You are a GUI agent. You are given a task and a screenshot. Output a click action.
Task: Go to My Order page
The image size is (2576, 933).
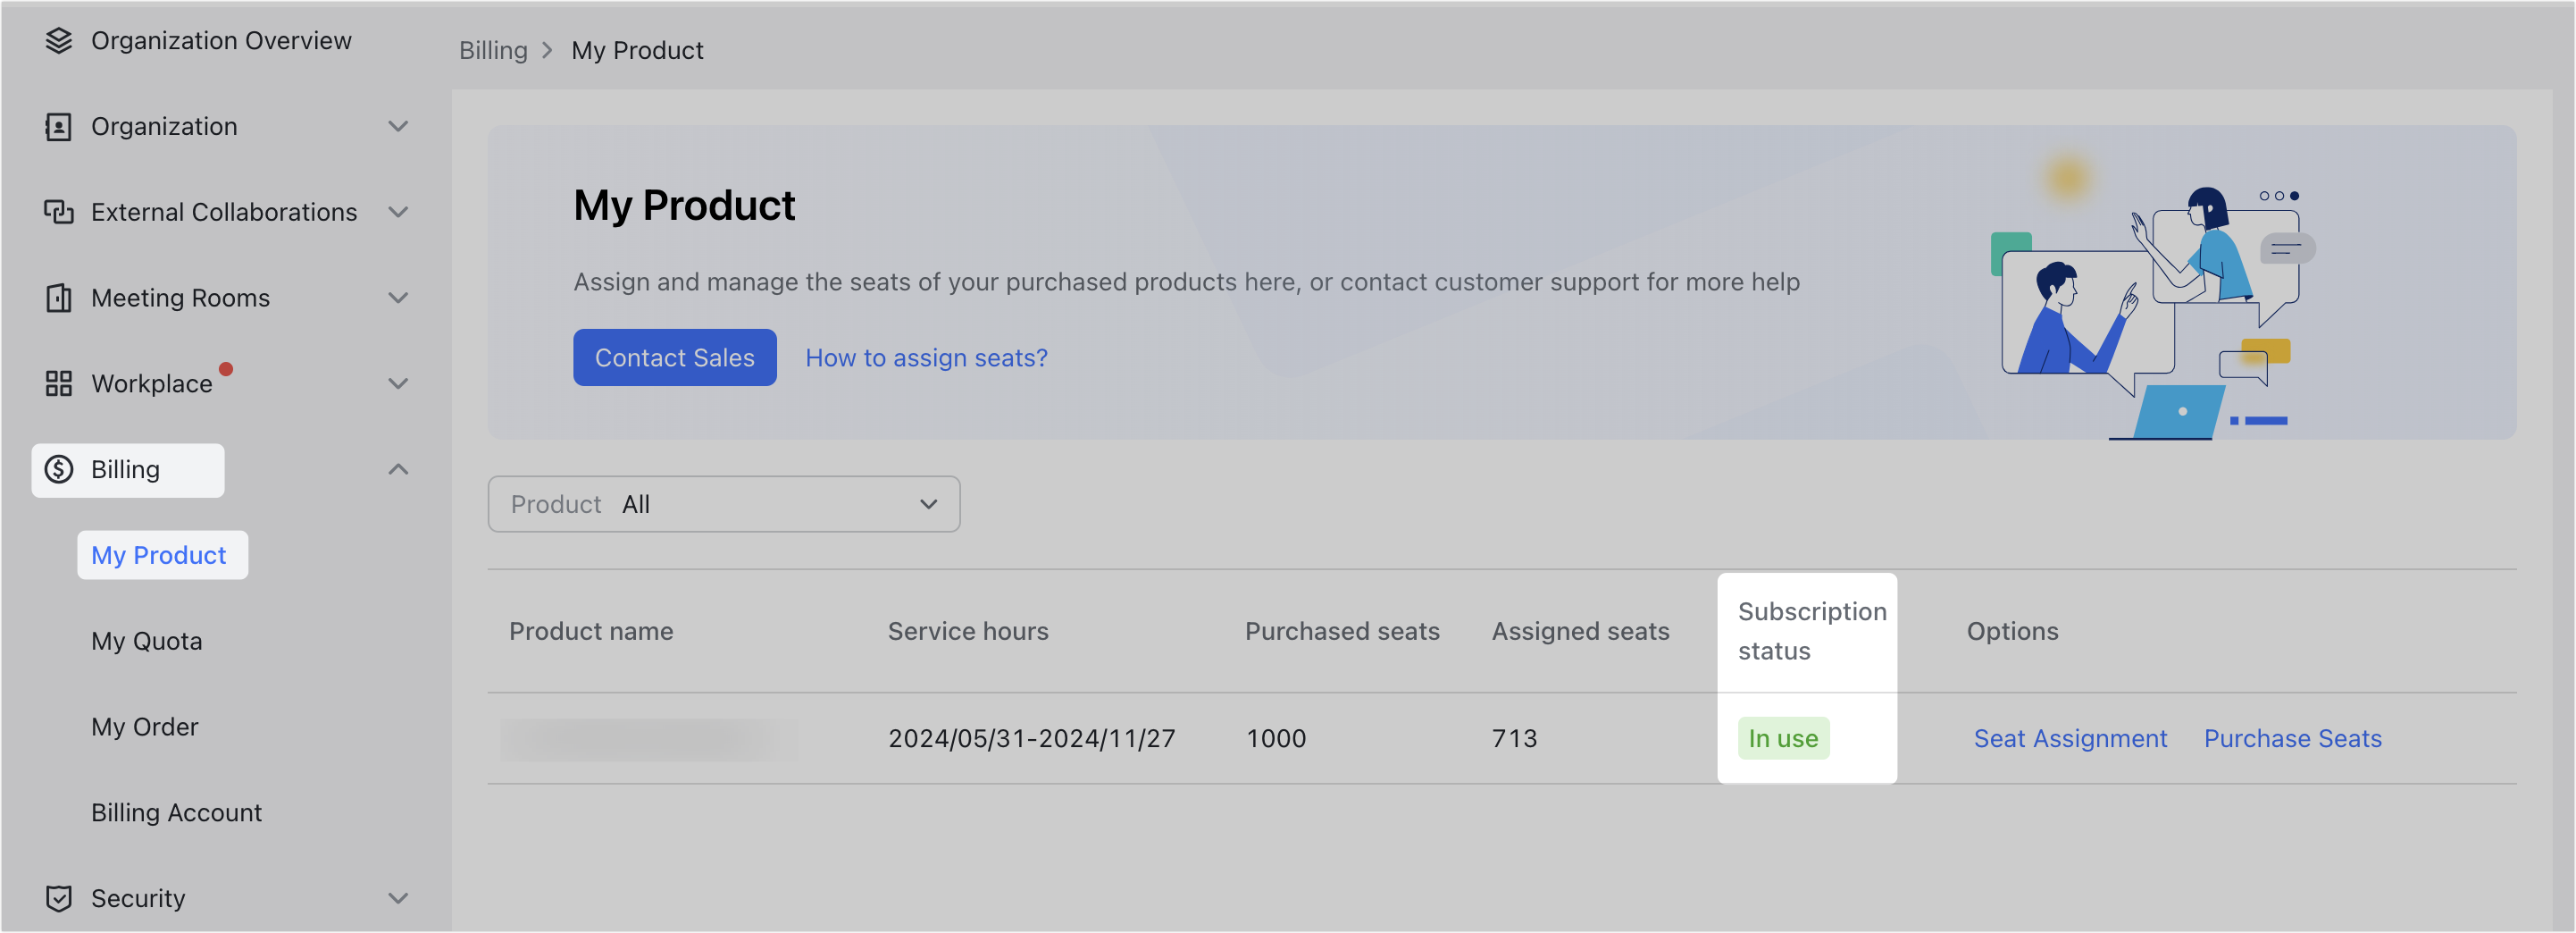(145, 727)
